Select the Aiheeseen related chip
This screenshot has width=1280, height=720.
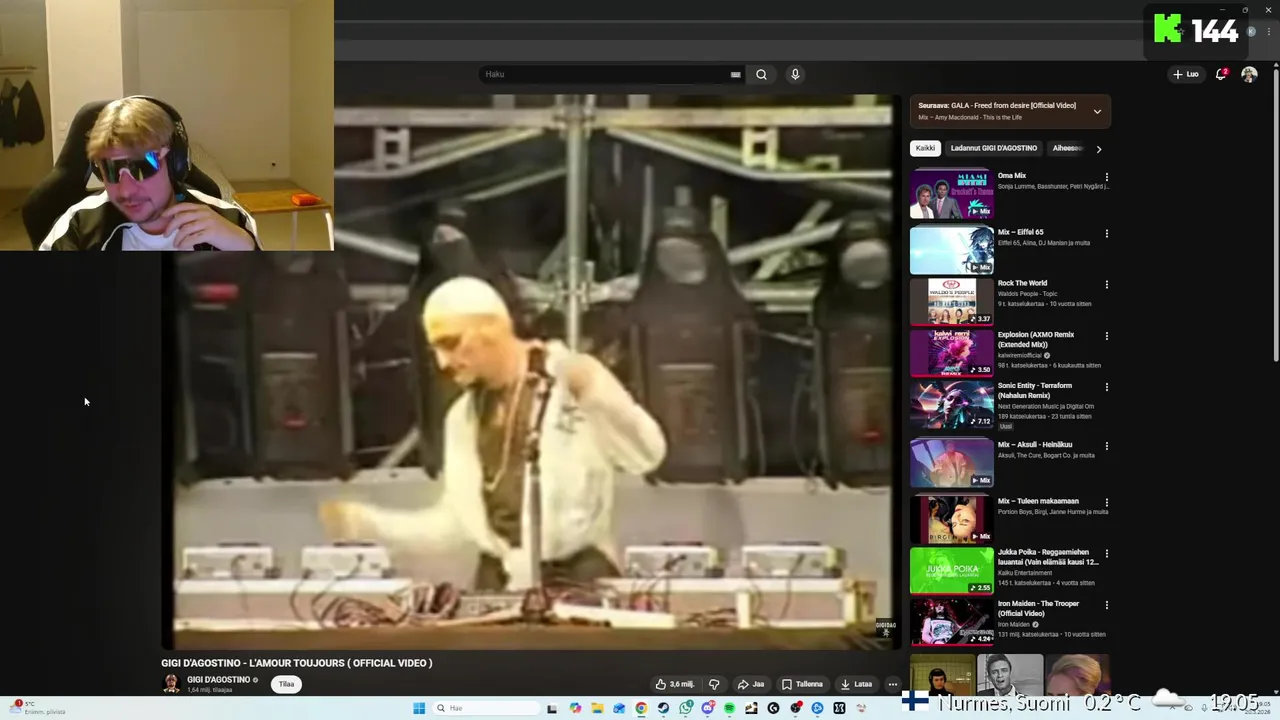pos(1067,148)
